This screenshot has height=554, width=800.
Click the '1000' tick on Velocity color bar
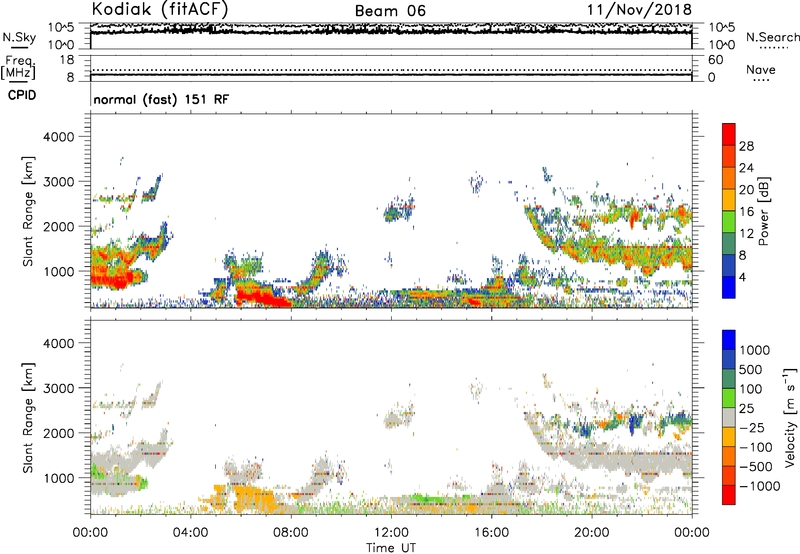pos(755,350)
